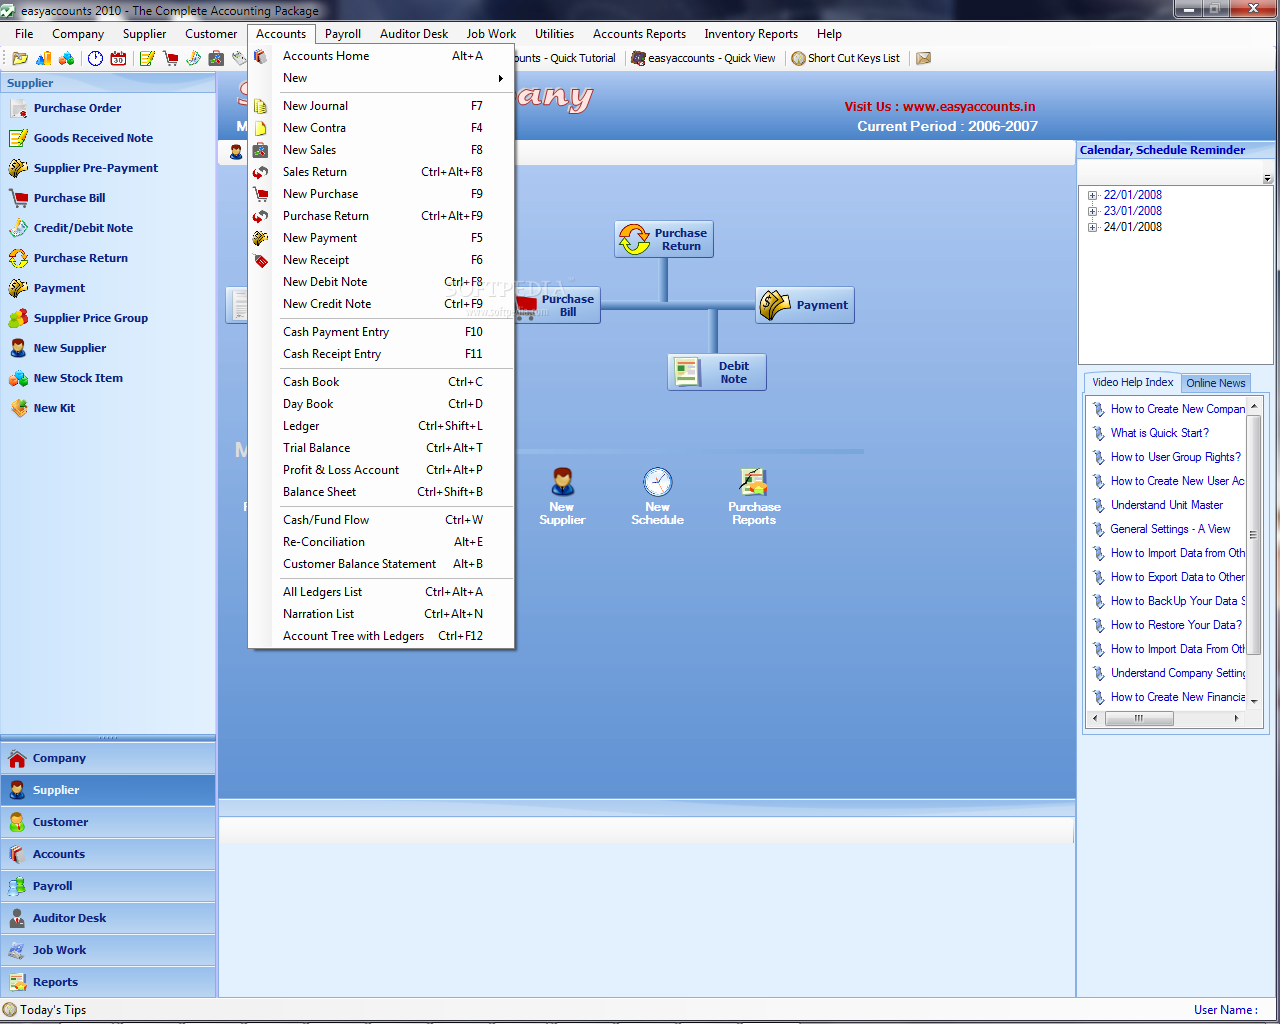
Task: Open Cash Book from Accounts menu
Action: 381,382
